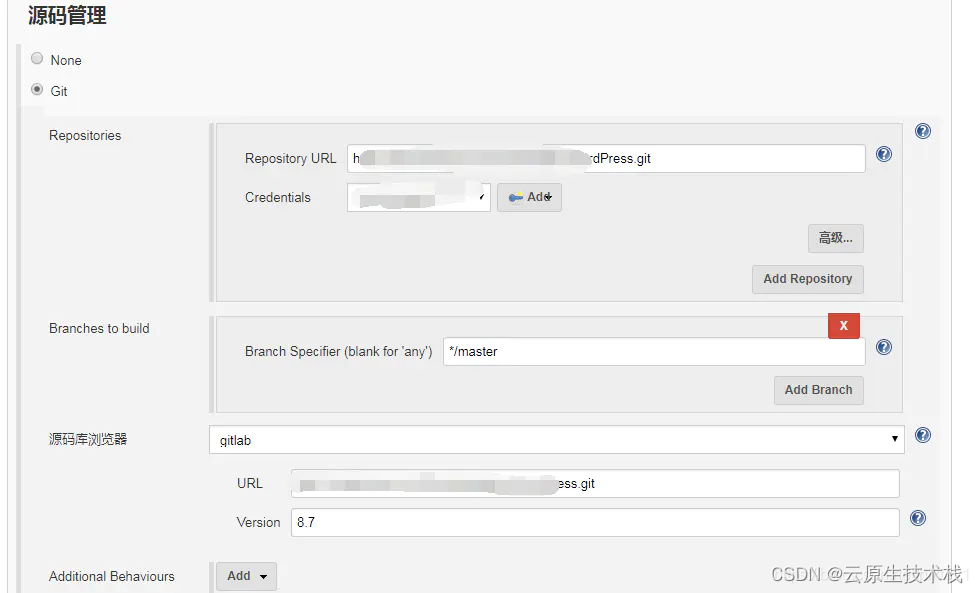
Task: Click the gitlab URL input field
Action: (x=595, y=483)
